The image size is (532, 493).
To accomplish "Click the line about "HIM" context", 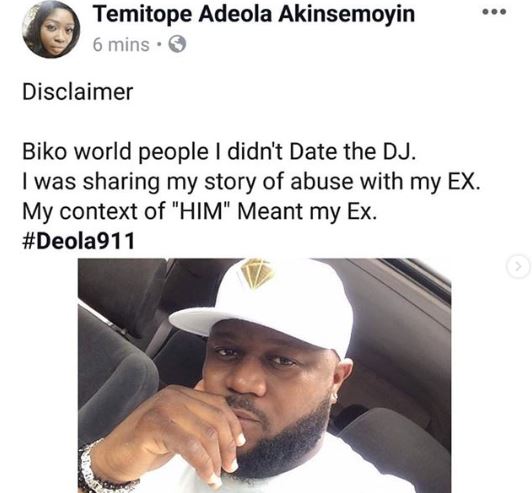I will pos(200,211).
